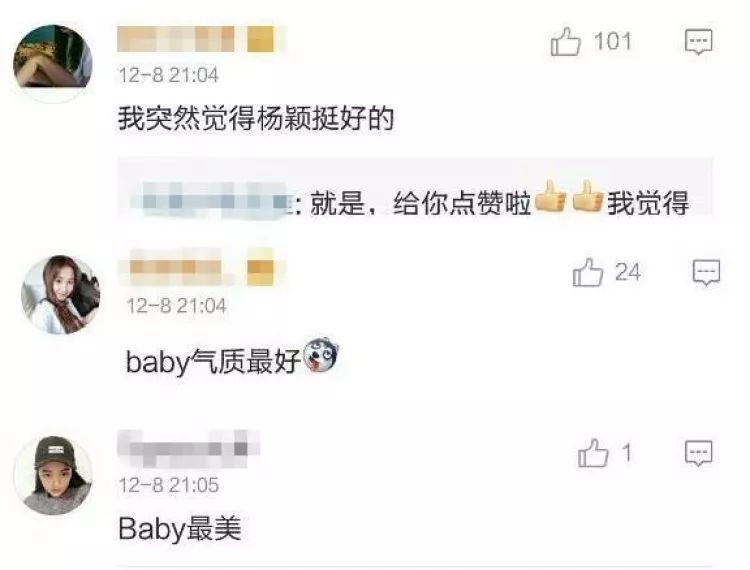Select the comment text 'baby气质最好'
This screenshot has width=750, height=570.
click(213, 361)
